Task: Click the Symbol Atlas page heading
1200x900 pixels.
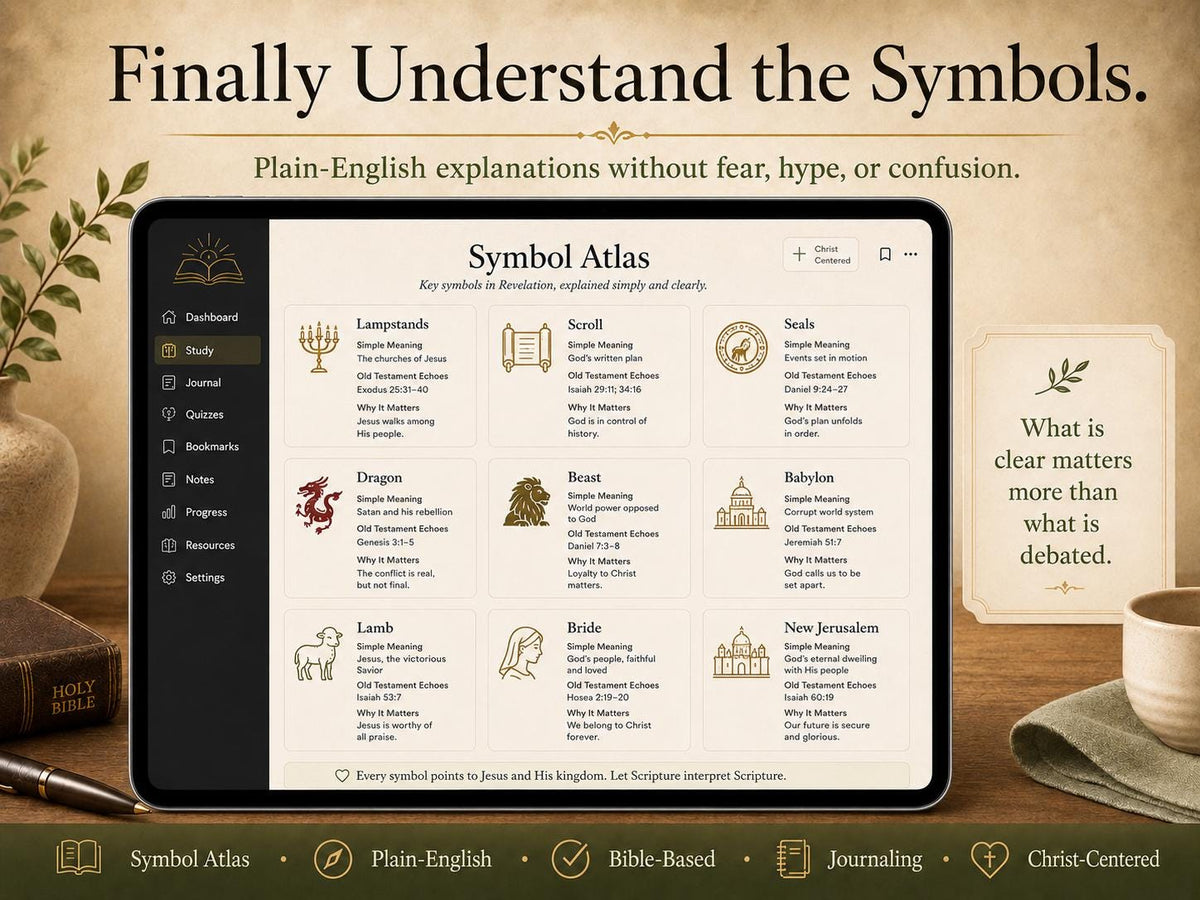Action: pyautogui.click(x=559, y=257)
